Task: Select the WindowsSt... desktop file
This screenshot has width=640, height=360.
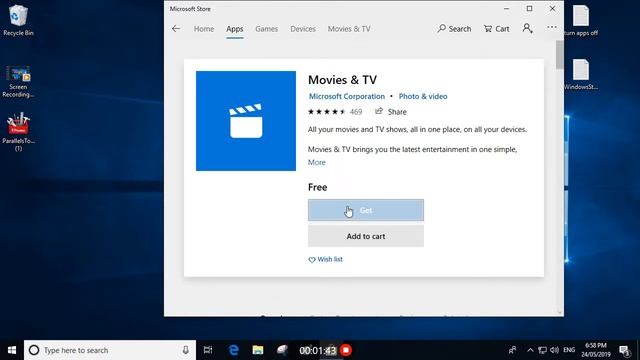Action: click(x=580, y=74)
